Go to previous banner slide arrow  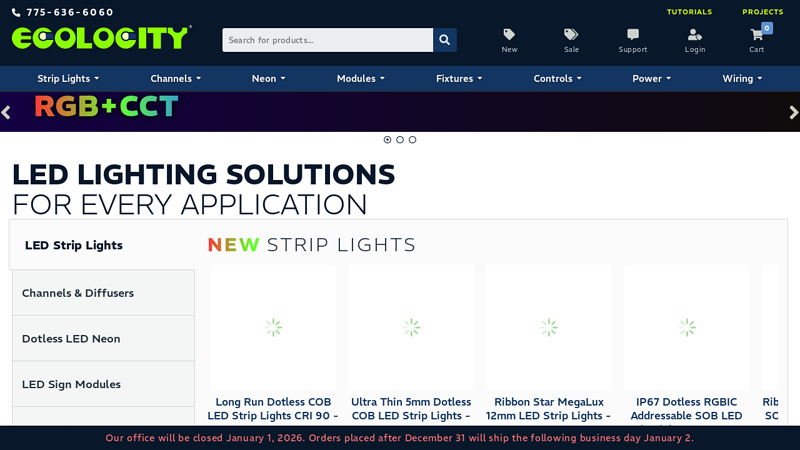[6, 112]
